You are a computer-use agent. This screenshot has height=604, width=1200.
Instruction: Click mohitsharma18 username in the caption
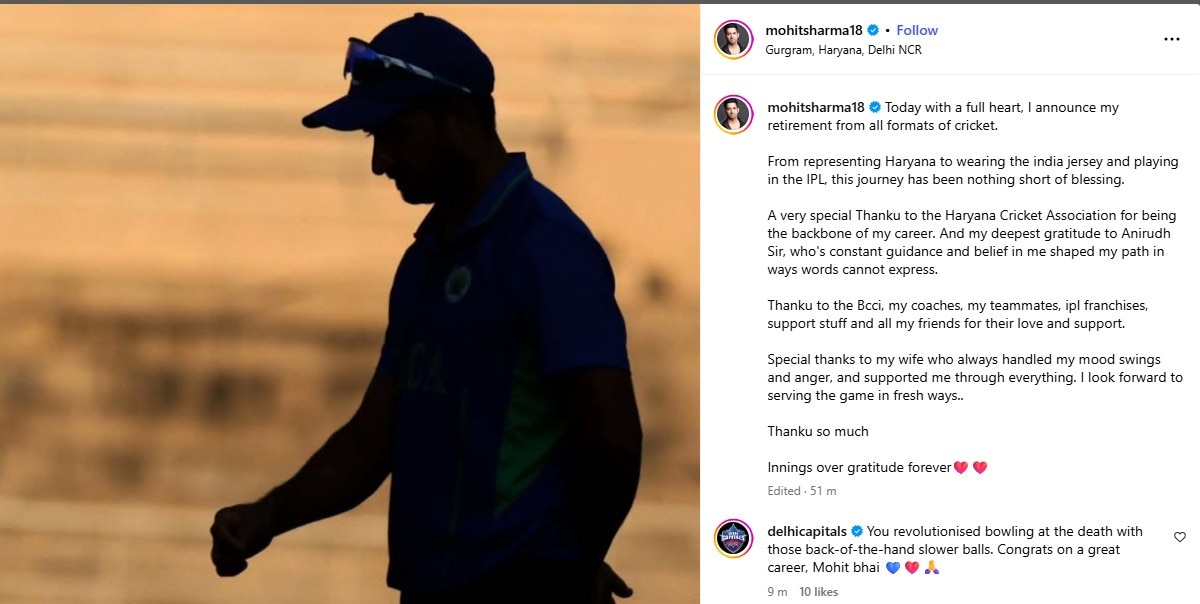(x=816, y=107)
